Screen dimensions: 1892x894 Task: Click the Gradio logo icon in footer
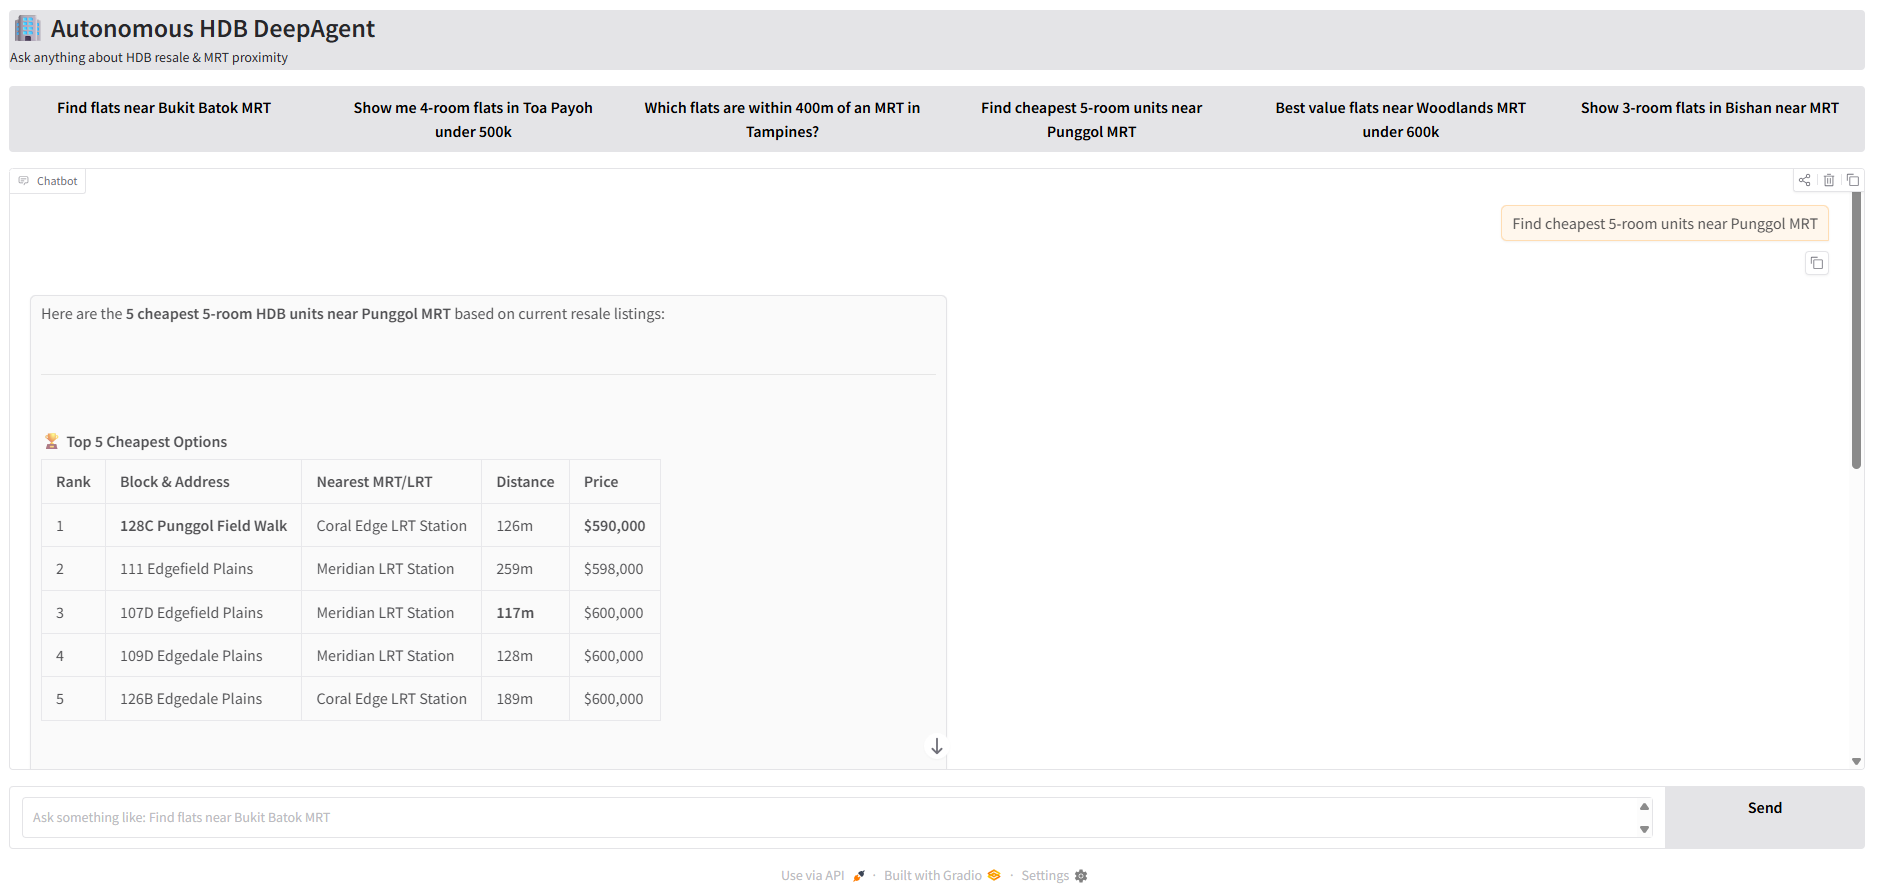(993, 876)
